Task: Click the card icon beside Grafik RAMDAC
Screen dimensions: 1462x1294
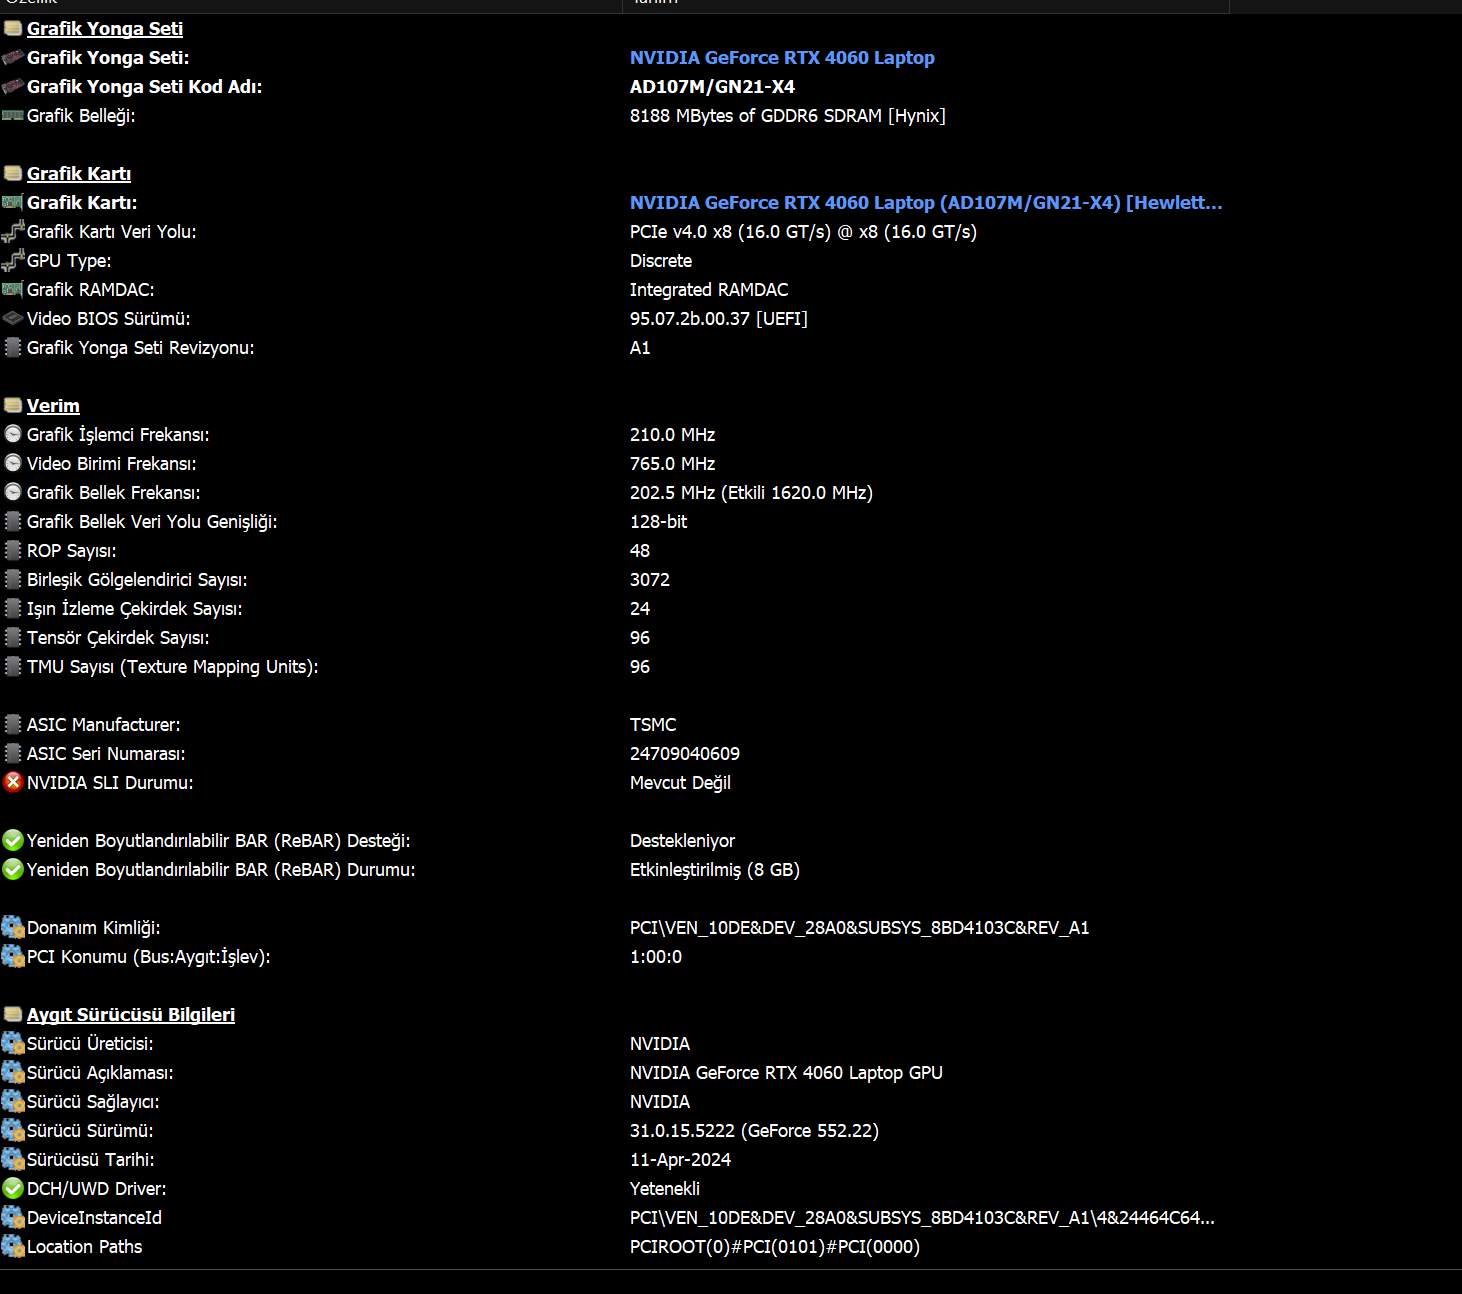Action: 13,290
